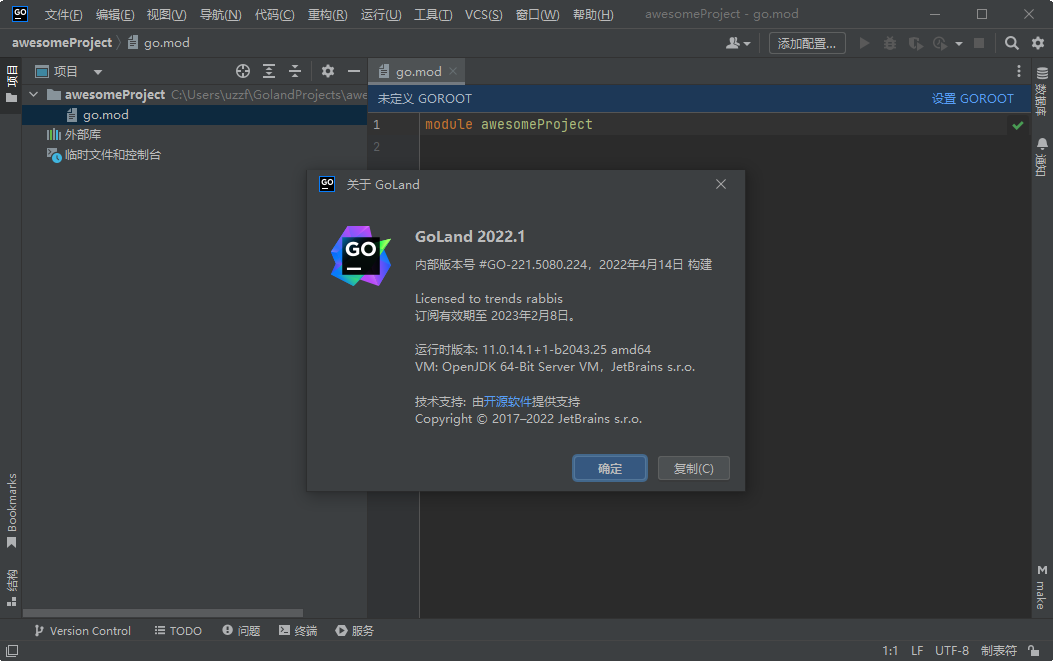The image size is (1053, 661).
Task: Click the Collapse All icon in the project panel
Action: point(295,71)
